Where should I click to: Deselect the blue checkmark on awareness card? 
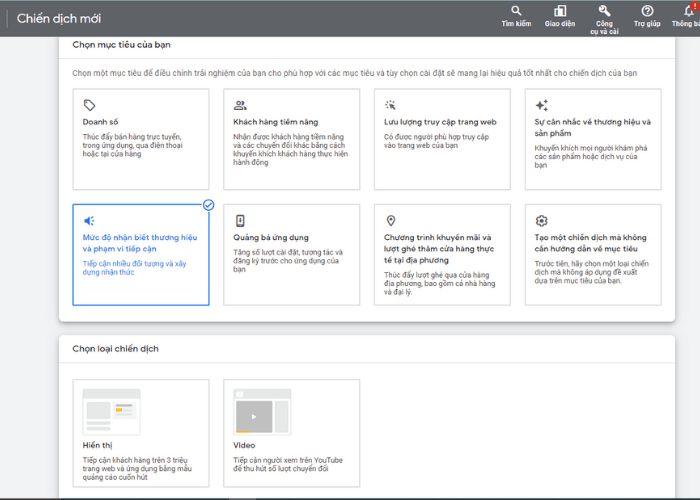point(208,205)
